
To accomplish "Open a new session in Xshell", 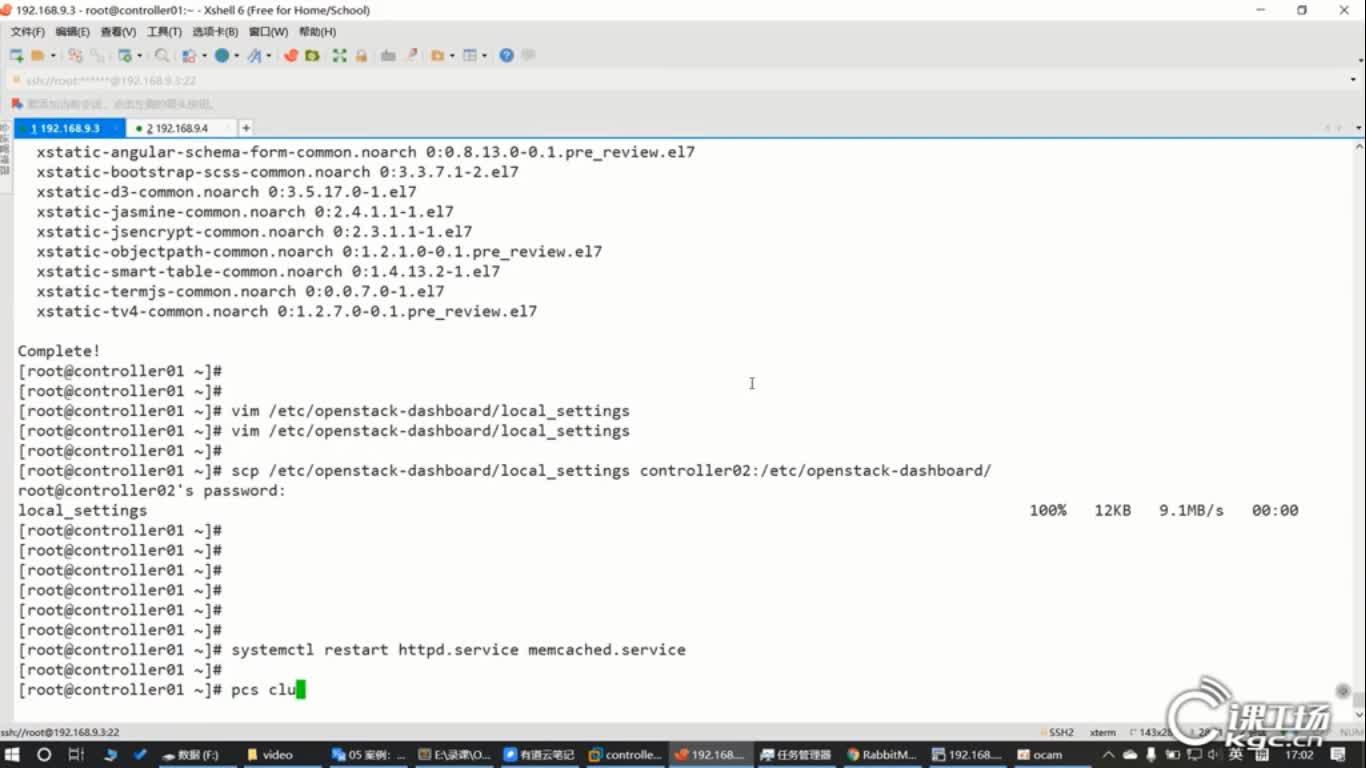I will [15, 55].
